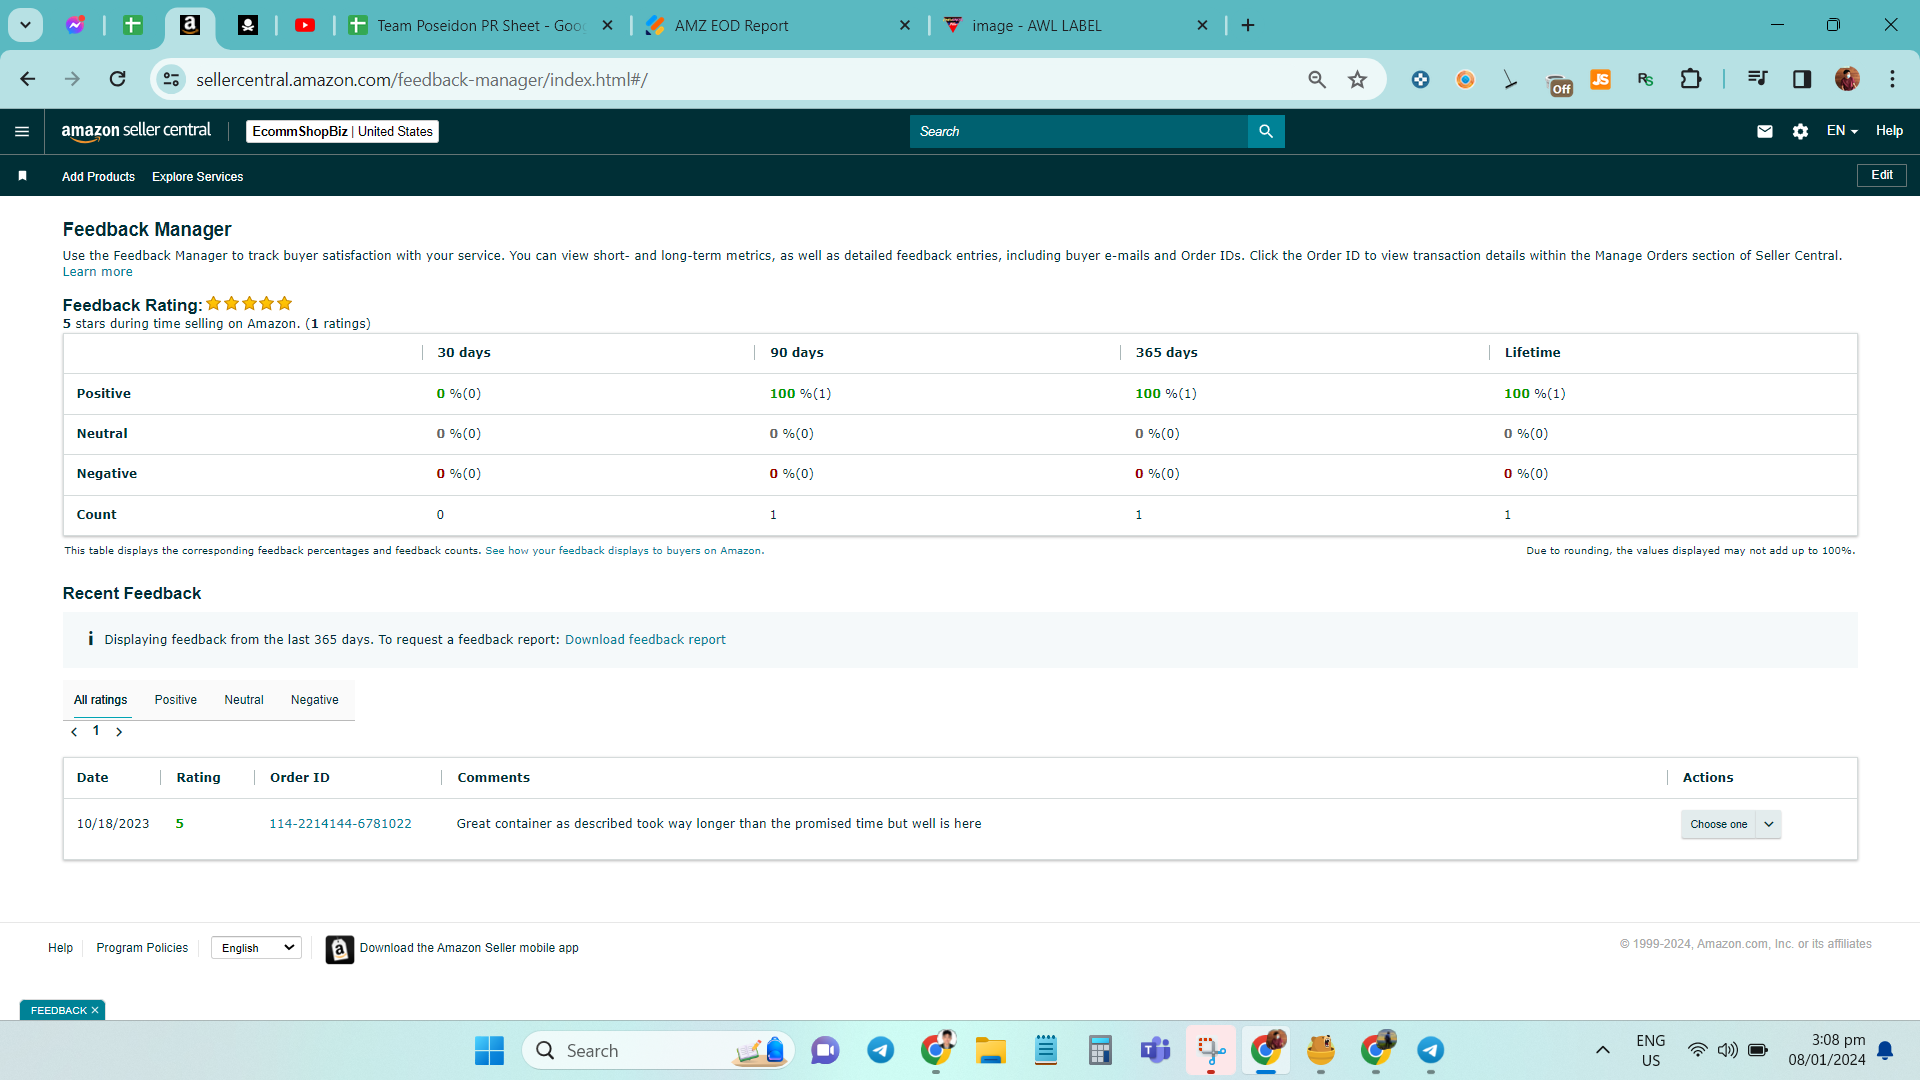The image size is (1920, 1080).
Task: Open the buyer messages envelope icon
Action: point(1765,131)
